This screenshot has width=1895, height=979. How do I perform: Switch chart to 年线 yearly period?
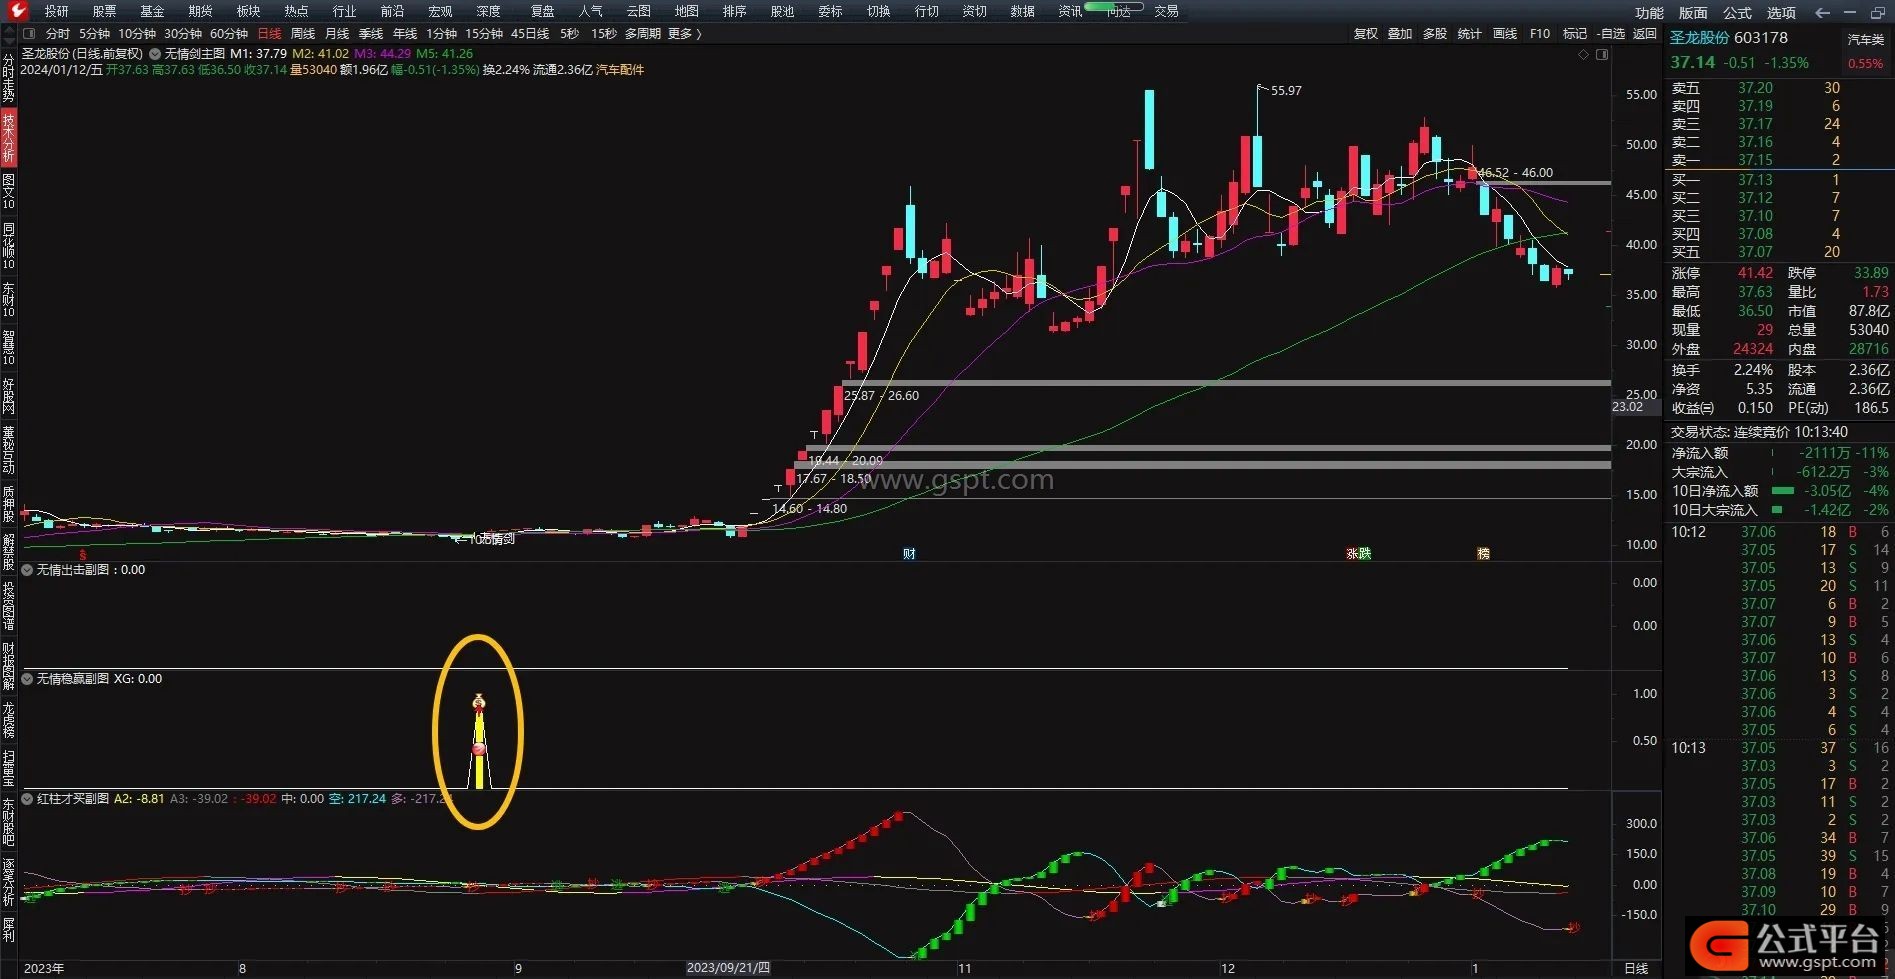[x=405, y=34]
